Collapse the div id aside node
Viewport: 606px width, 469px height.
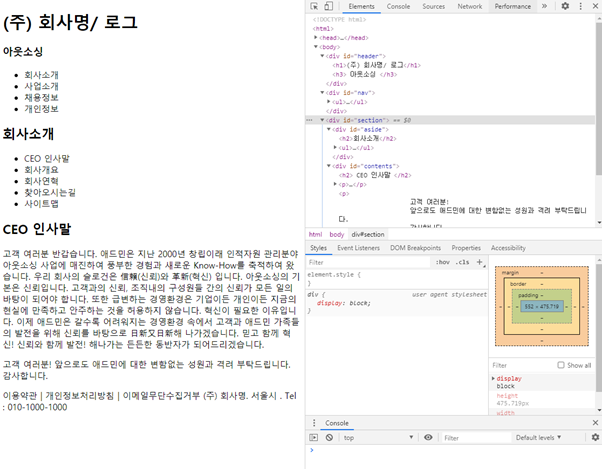pos(329,129)
